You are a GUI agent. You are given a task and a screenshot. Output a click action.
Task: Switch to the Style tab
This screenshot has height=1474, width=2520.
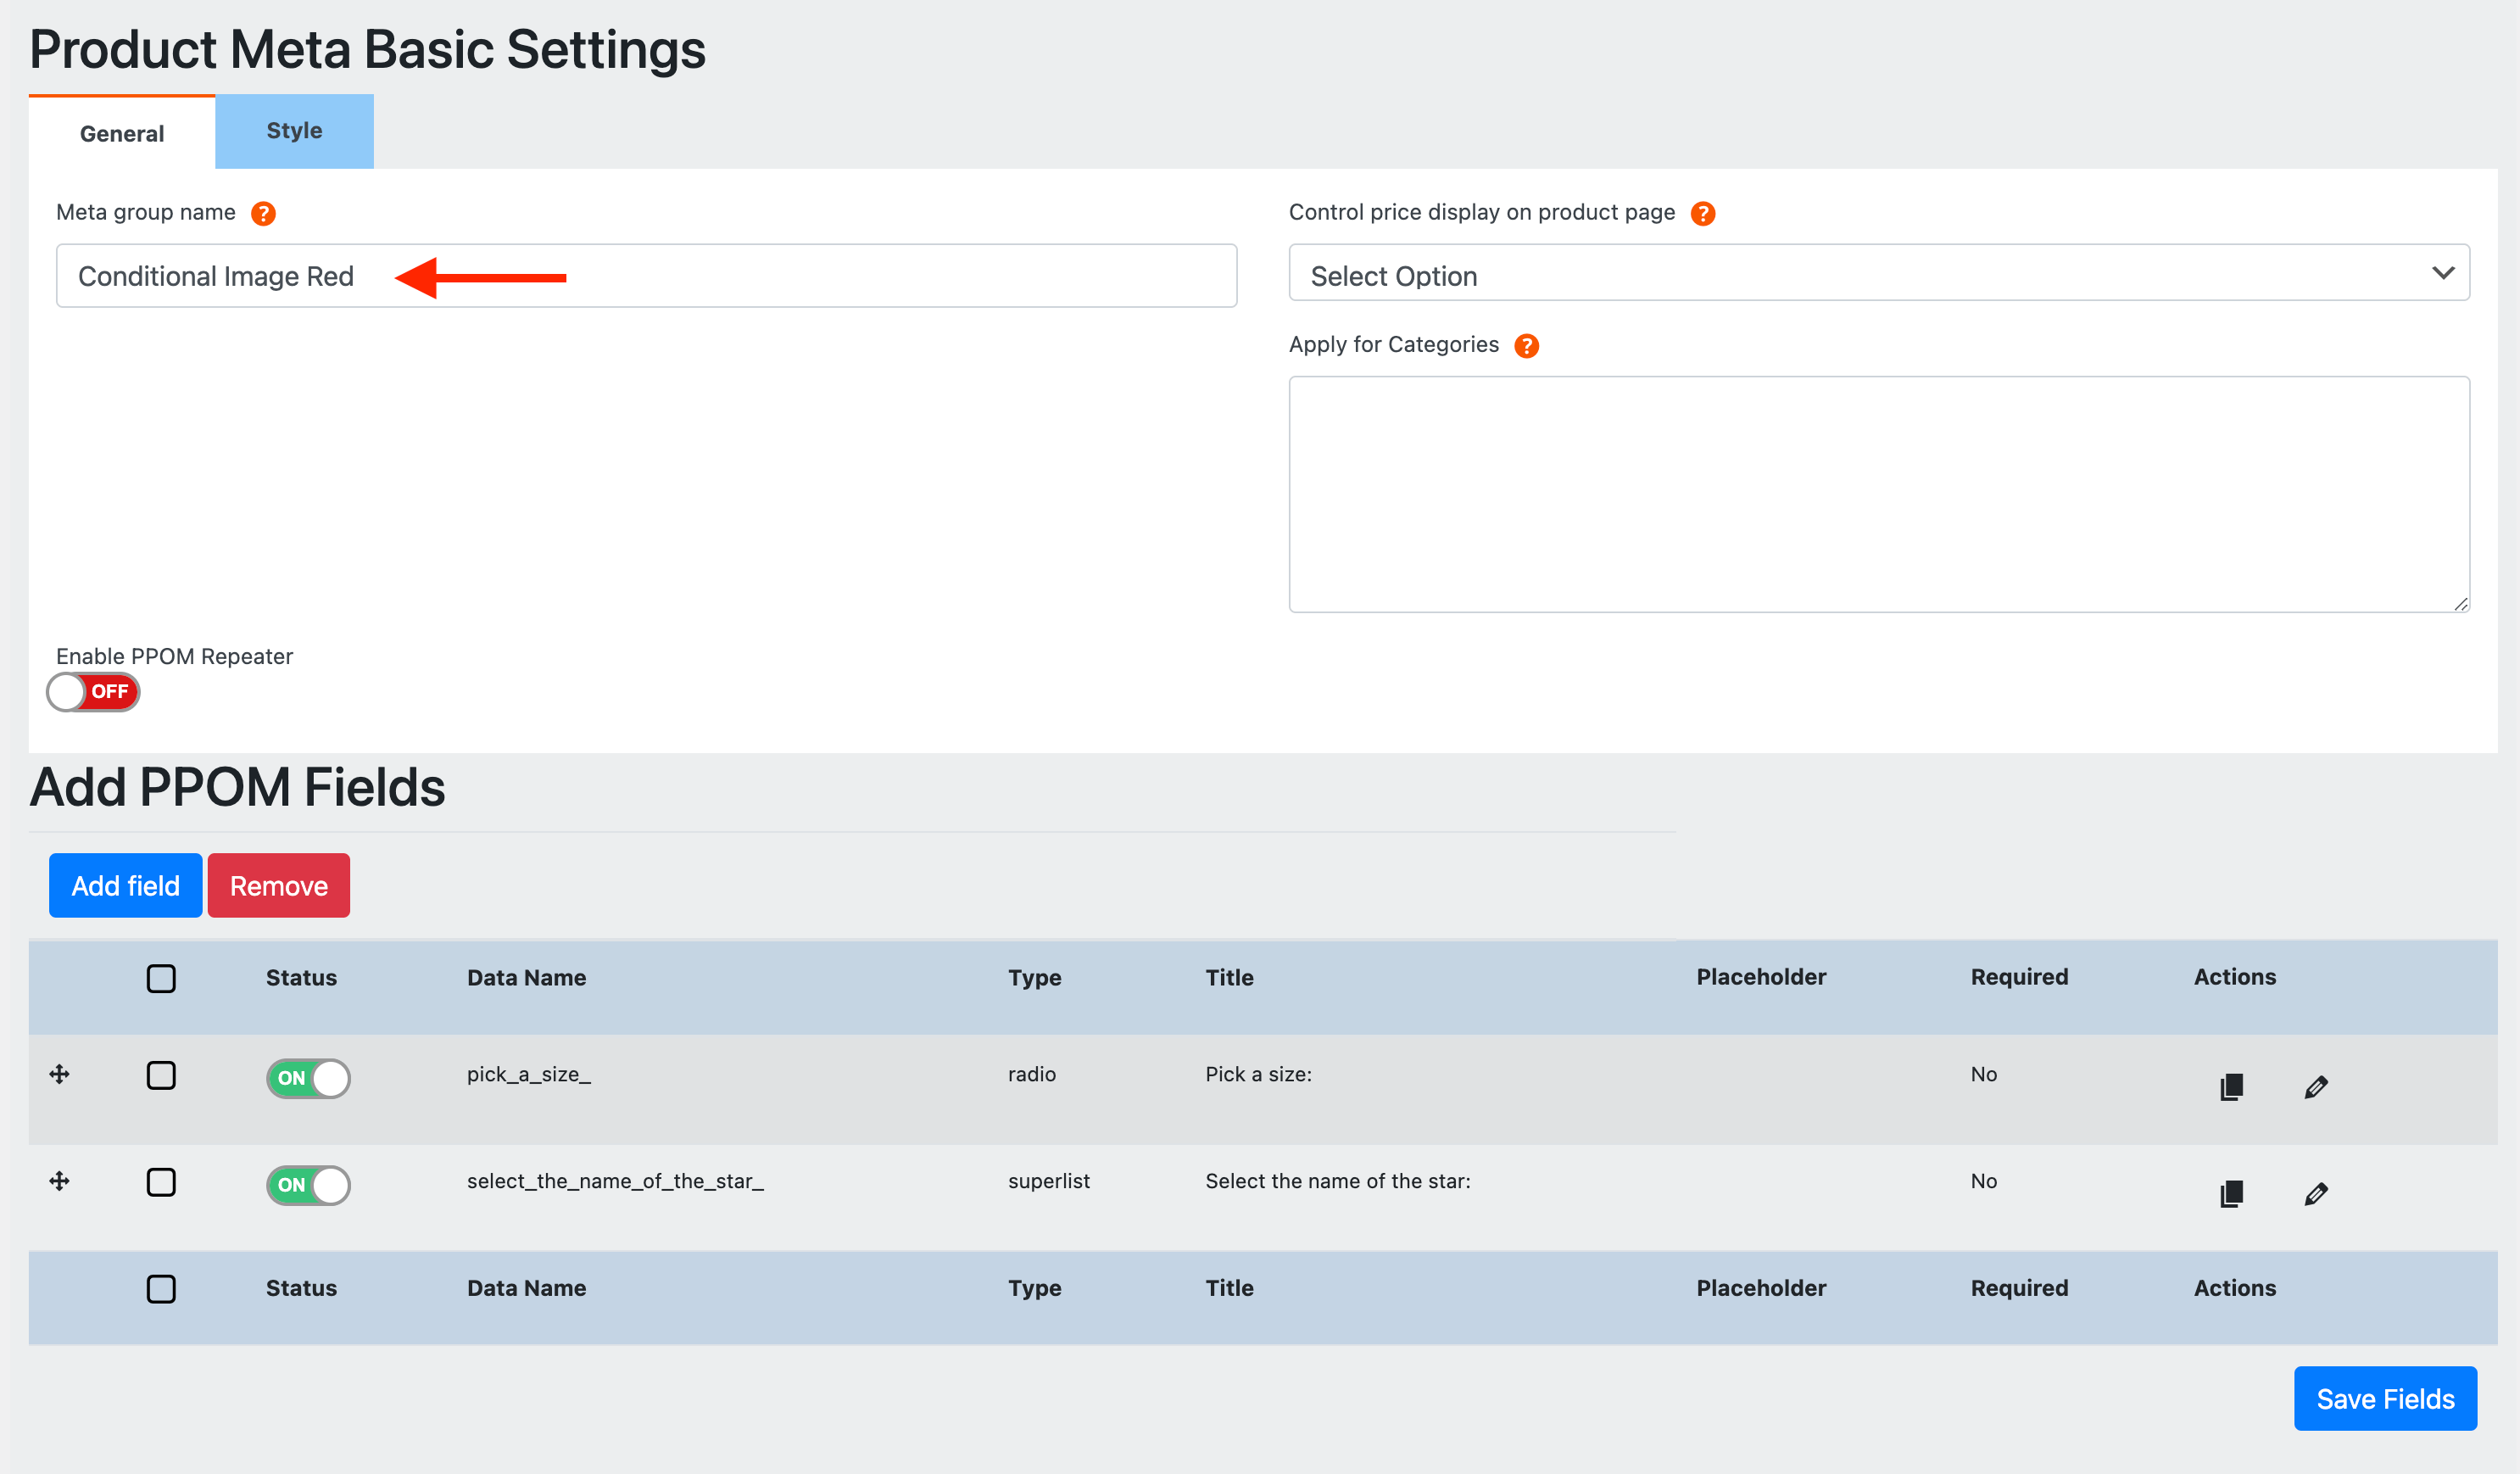(294, 131)
